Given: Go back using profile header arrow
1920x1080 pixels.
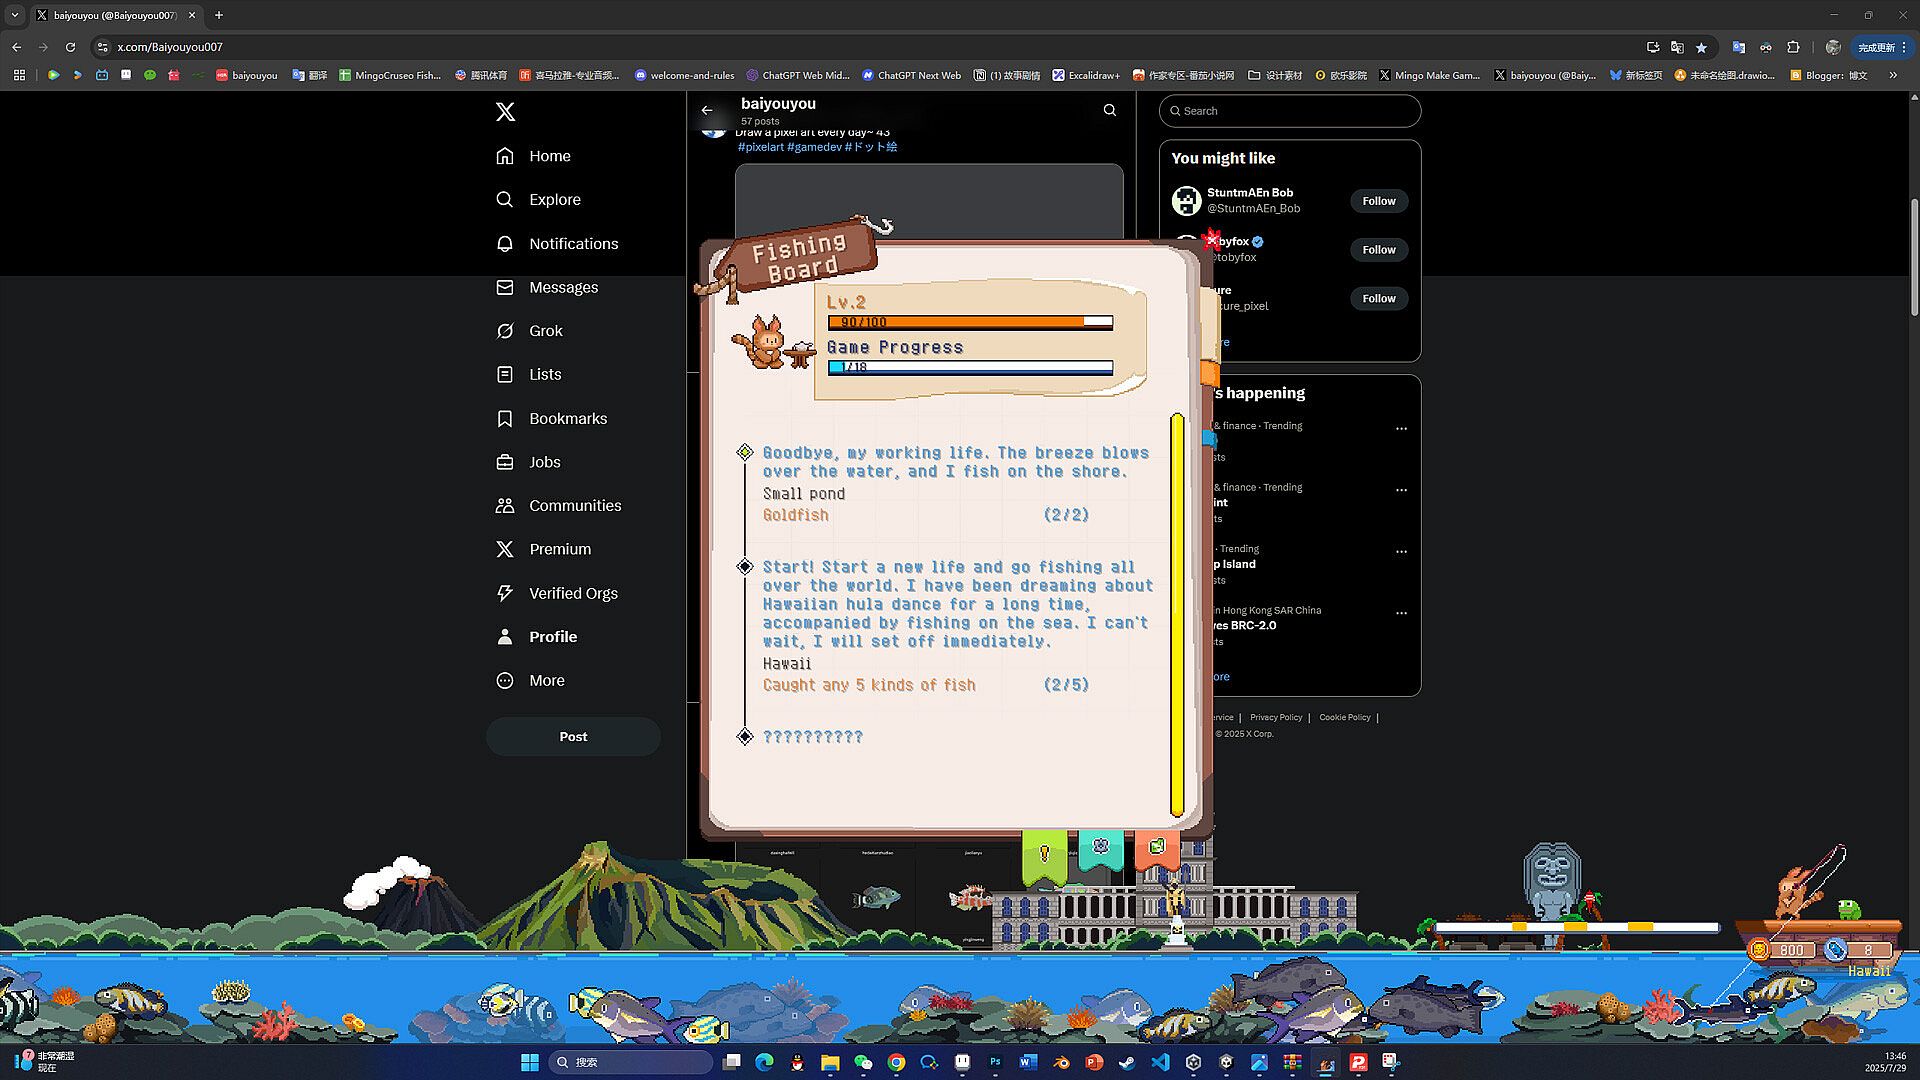Looking at the screenshot, I should 707,110.
